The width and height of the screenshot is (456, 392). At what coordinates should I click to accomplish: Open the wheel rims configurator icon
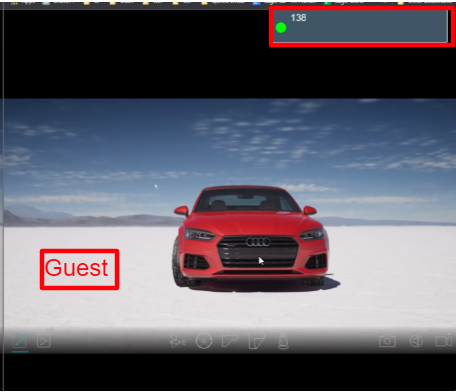[204, 341]
